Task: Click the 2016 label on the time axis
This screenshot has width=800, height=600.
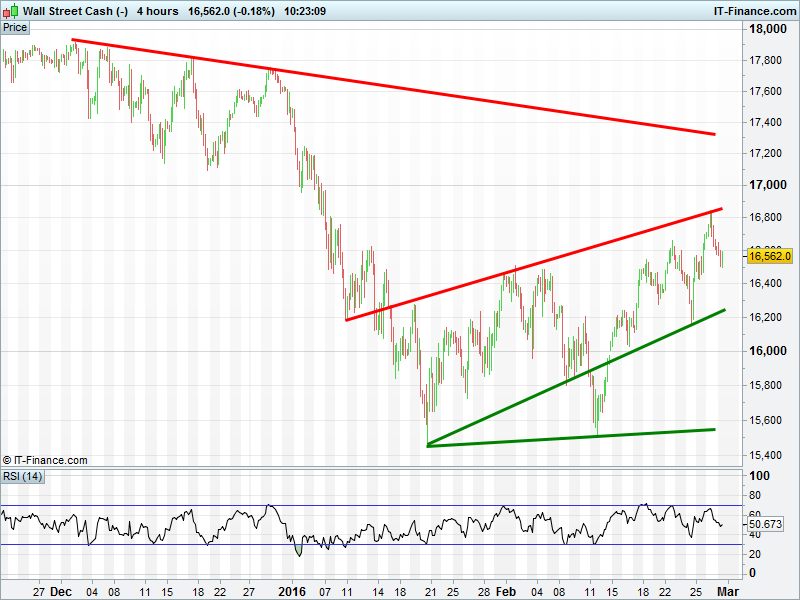Action: [x=293, y=591]
